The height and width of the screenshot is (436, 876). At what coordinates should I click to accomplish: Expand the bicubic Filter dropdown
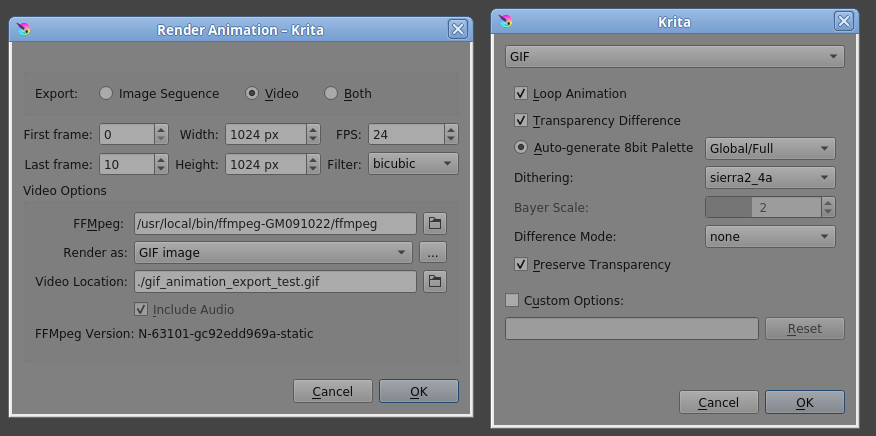coord(413,163)
